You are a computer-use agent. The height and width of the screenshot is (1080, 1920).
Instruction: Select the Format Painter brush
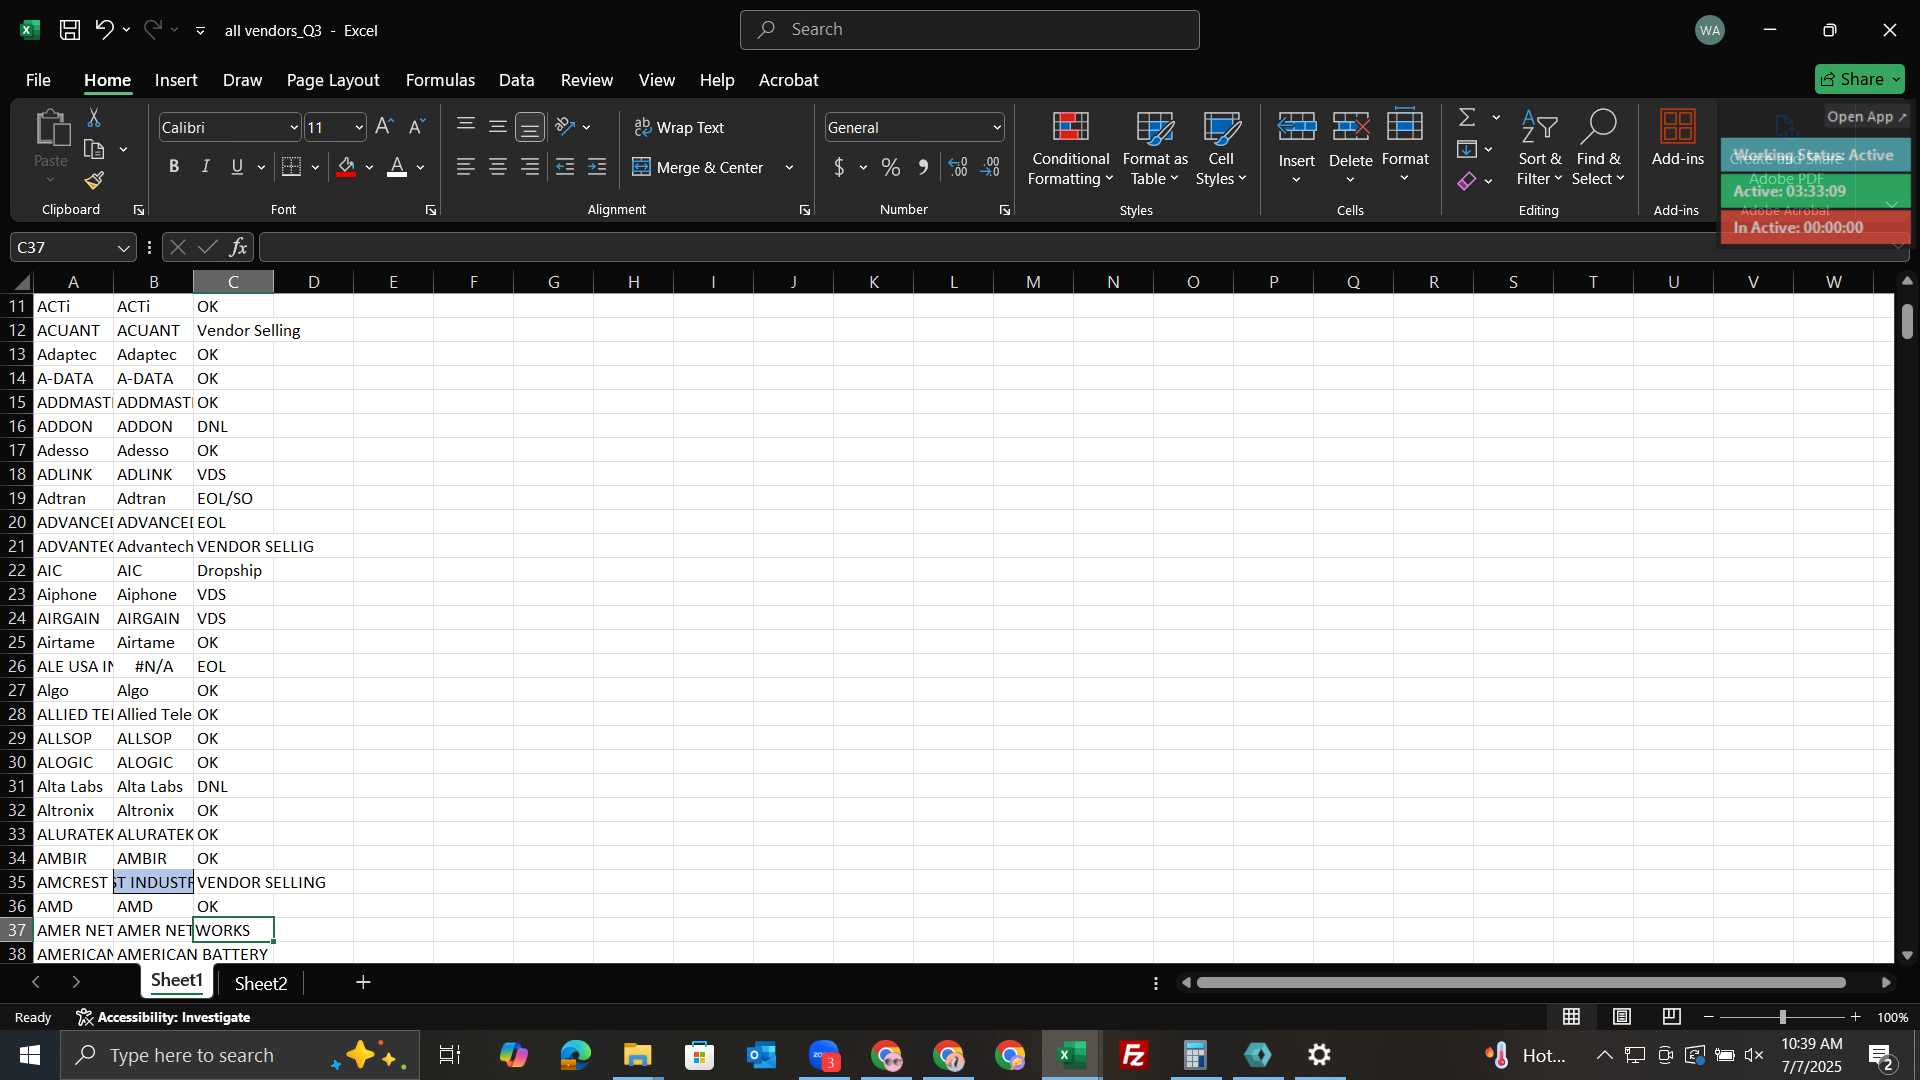point(94,181)
